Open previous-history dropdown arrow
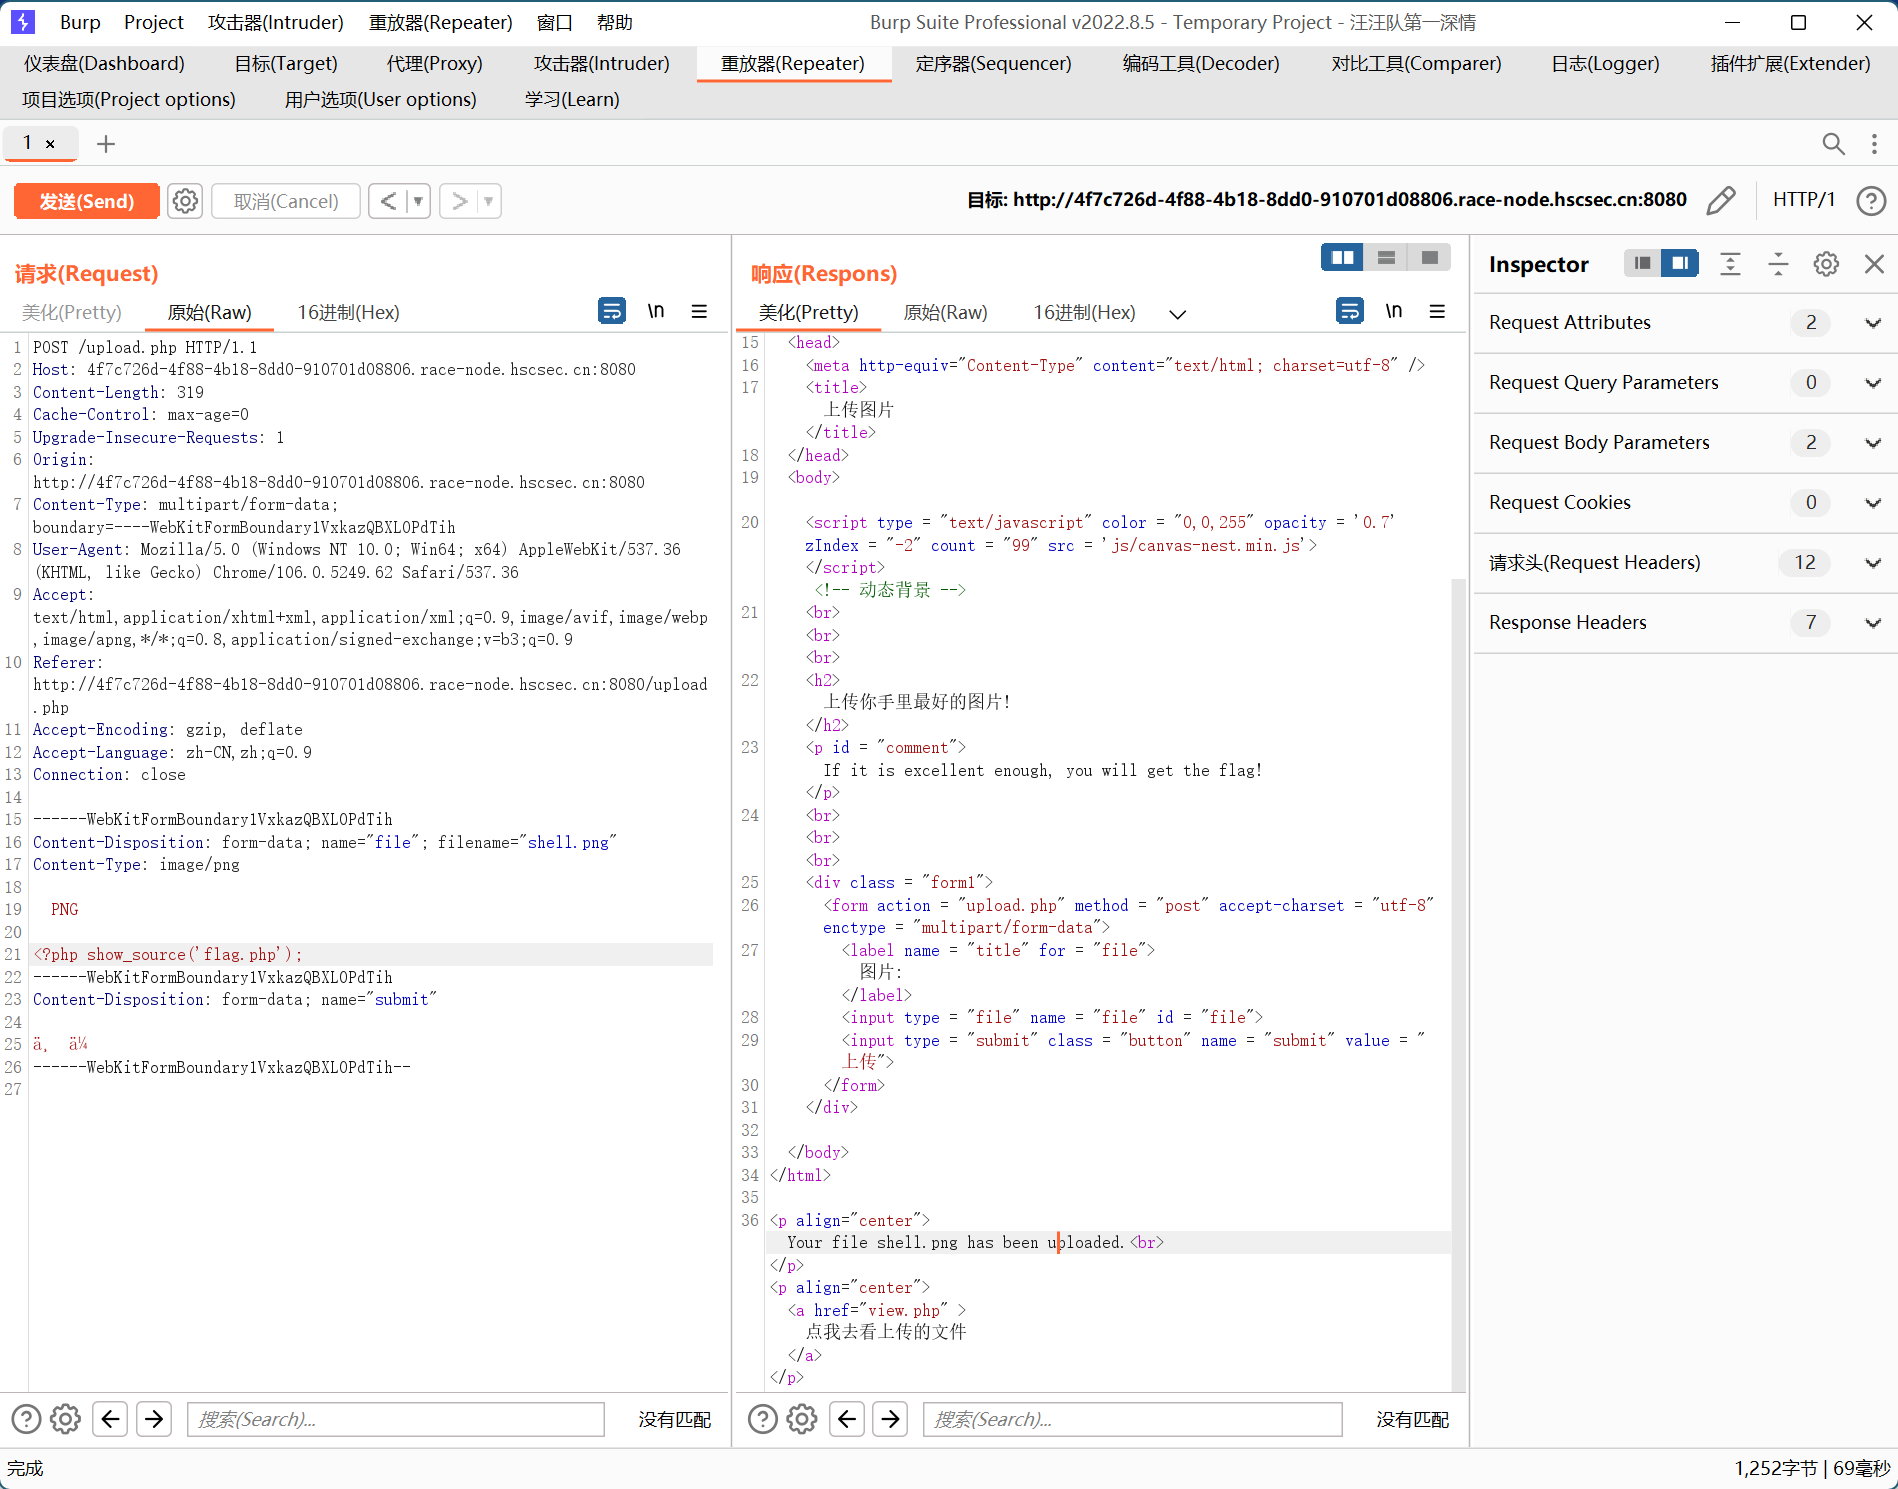 pos(418,201)
